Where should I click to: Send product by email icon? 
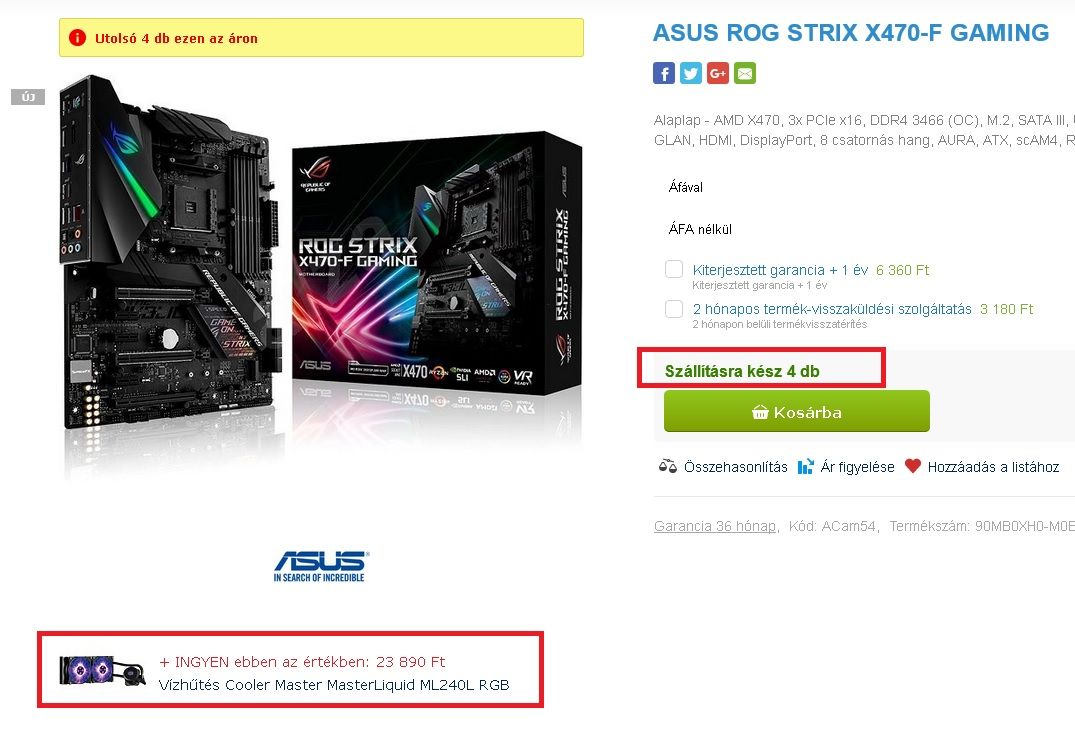click(x=745, y=73)
